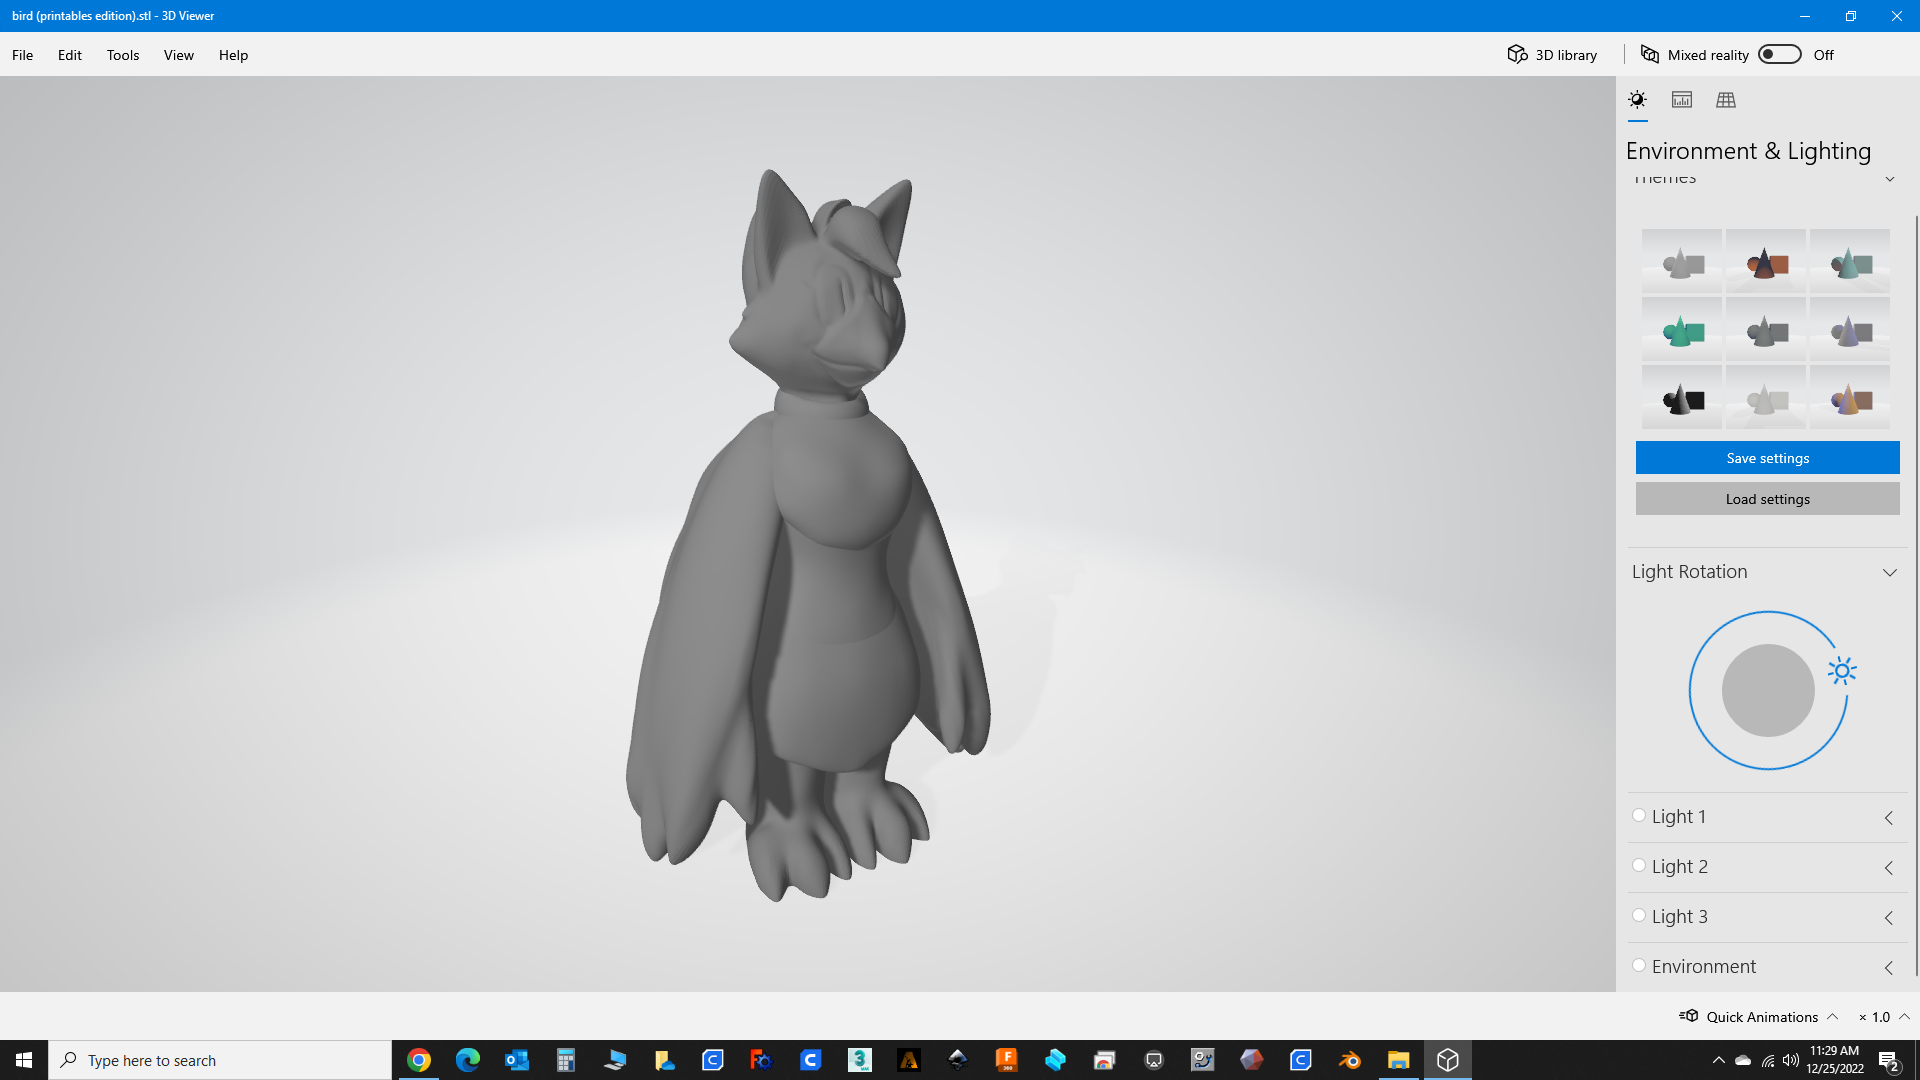Open Outlook from the taskbar
This screenshot has width=1920, height=1080.
pyautogui.click(x=517, y=1060)
